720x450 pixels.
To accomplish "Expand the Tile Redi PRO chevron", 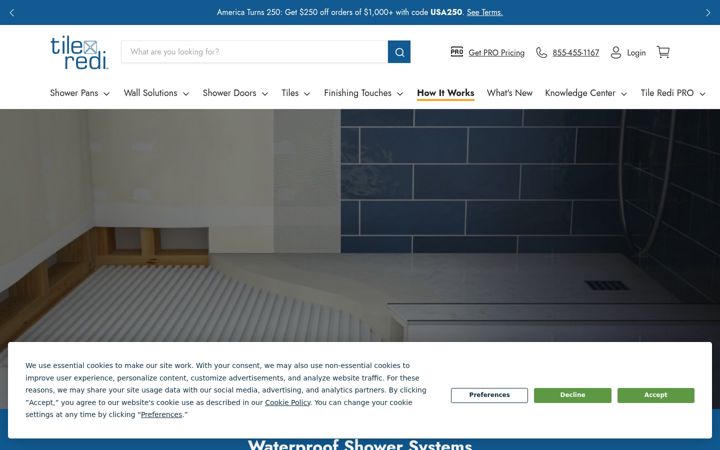I will click(703, 94).
